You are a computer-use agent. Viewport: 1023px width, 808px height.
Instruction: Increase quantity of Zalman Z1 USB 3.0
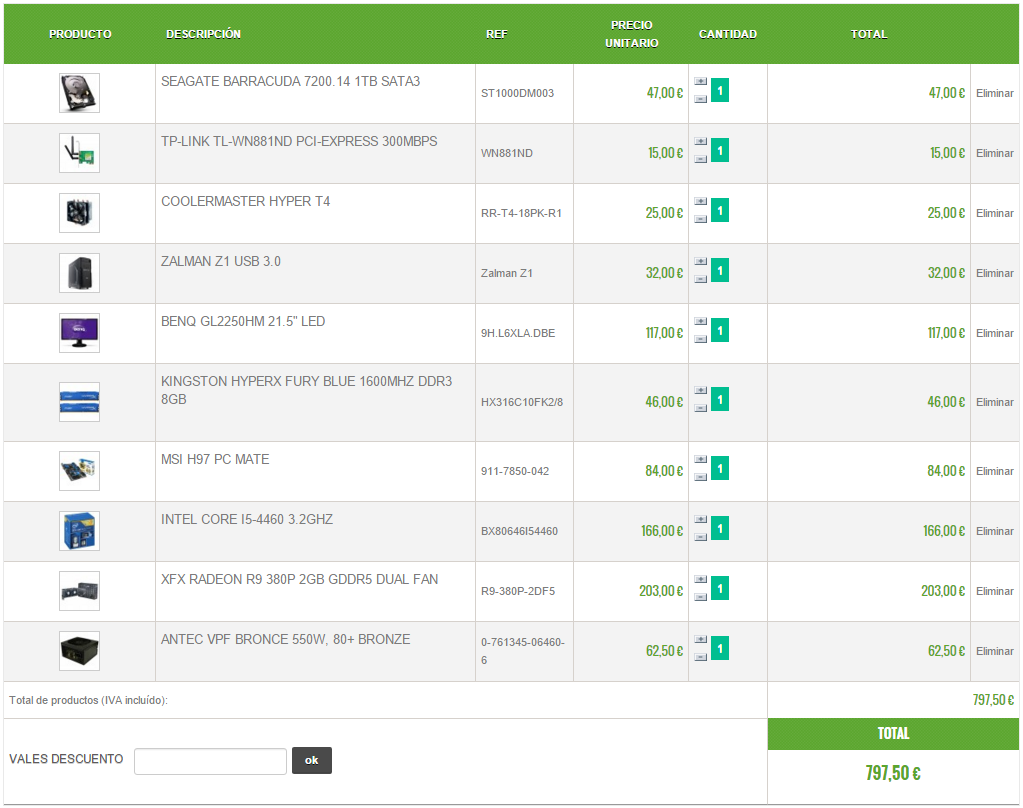click(x=701, y=262)
